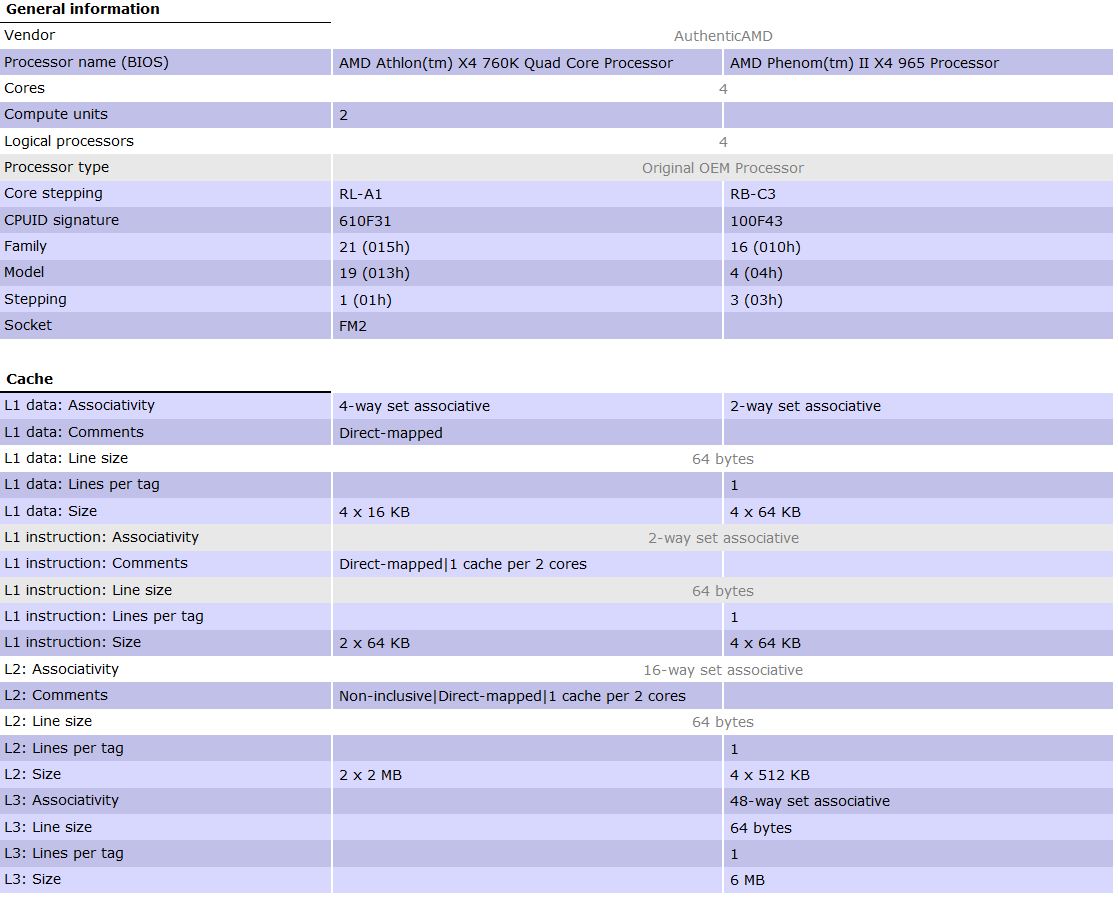Click the '19 (013h)' model value
The width and height of the screenshot is (1118, 898).
point(374,273)
